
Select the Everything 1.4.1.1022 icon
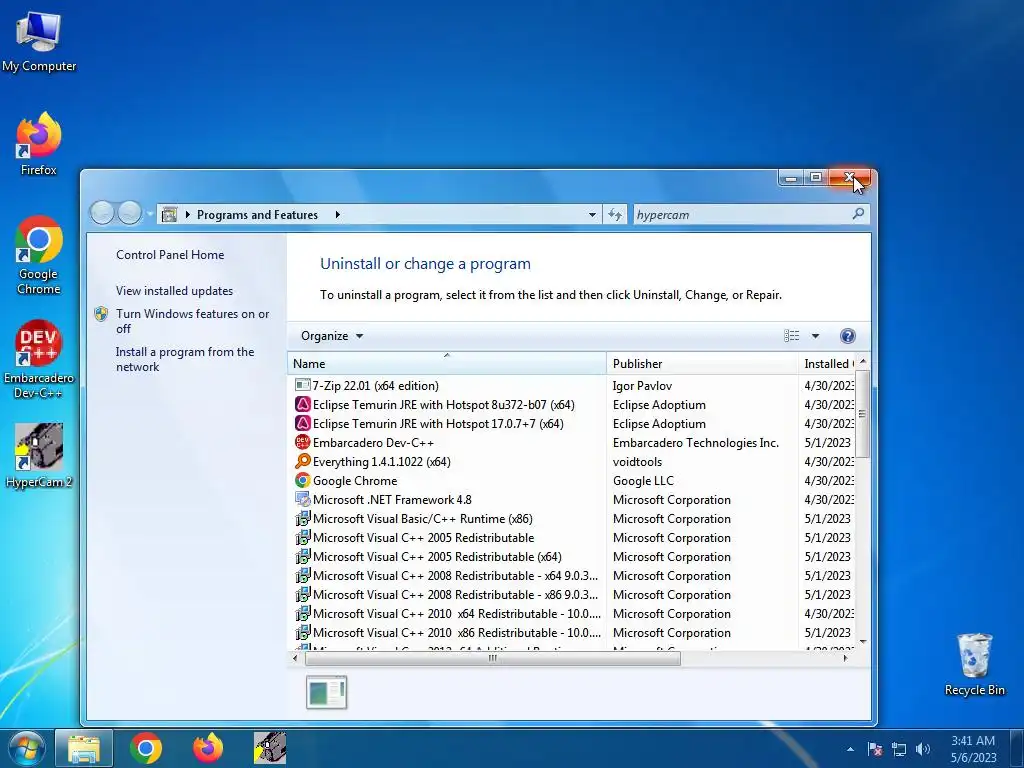coord(302,462)
